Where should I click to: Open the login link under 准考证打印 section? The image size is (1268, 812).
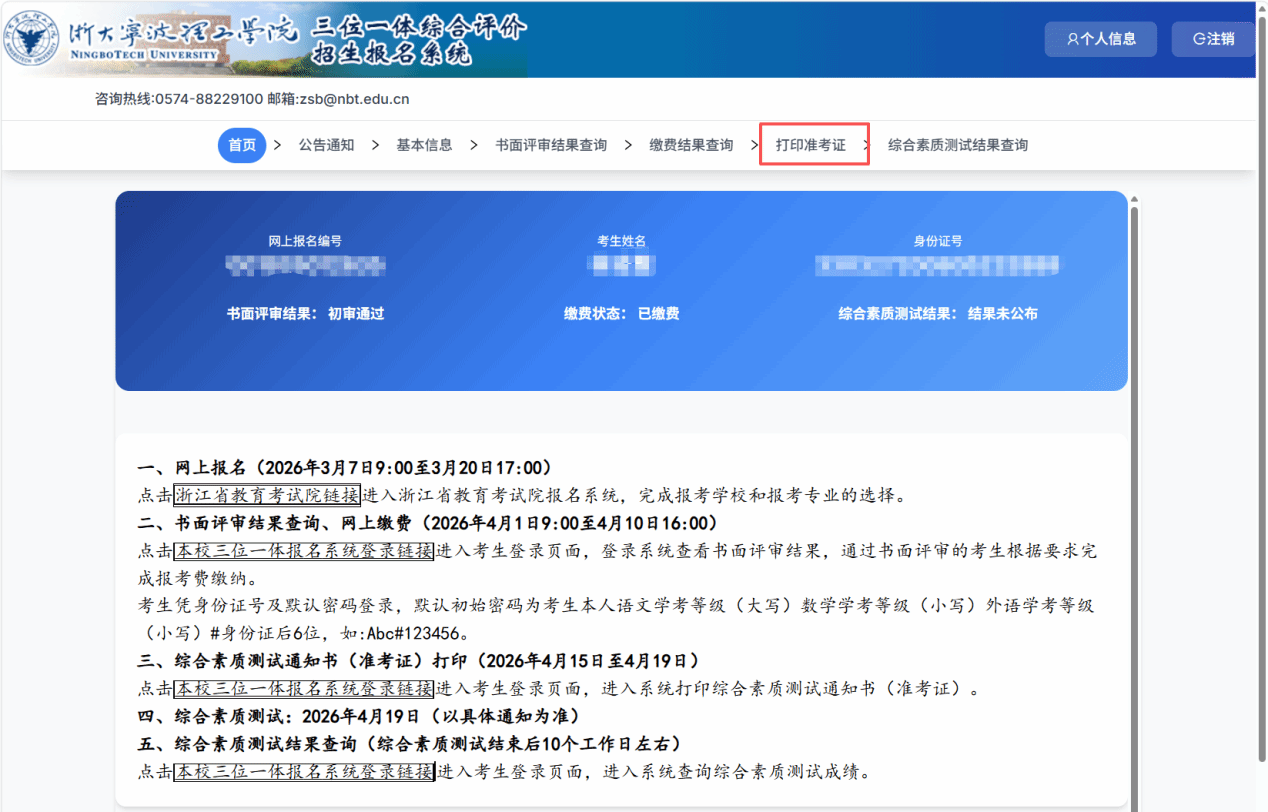(x=304, y=689)
